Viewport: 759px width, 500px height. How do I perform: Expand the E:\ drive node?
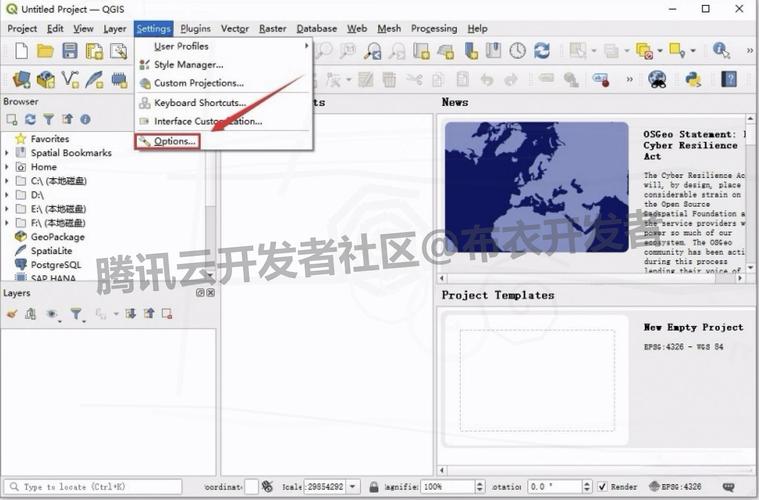click(7, 209)
